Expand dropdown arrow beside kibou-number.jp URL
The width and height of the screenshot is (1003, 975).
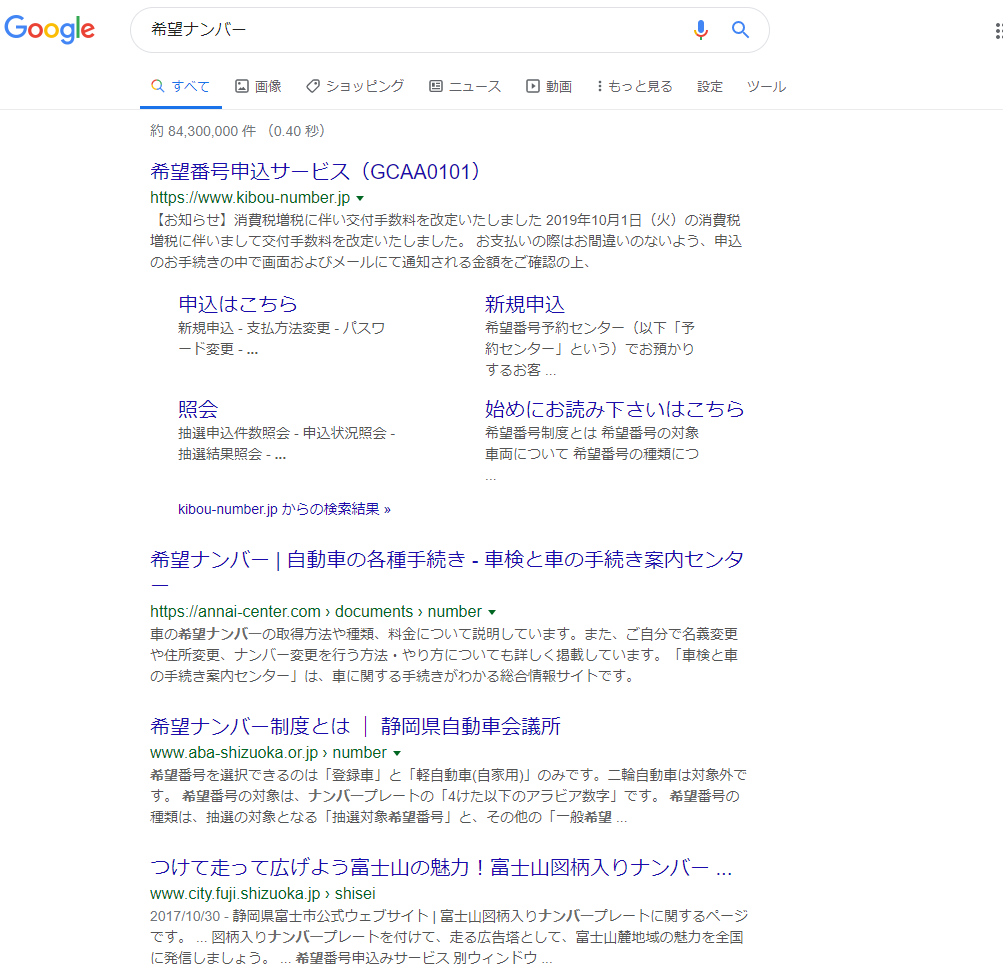[360, 198]
